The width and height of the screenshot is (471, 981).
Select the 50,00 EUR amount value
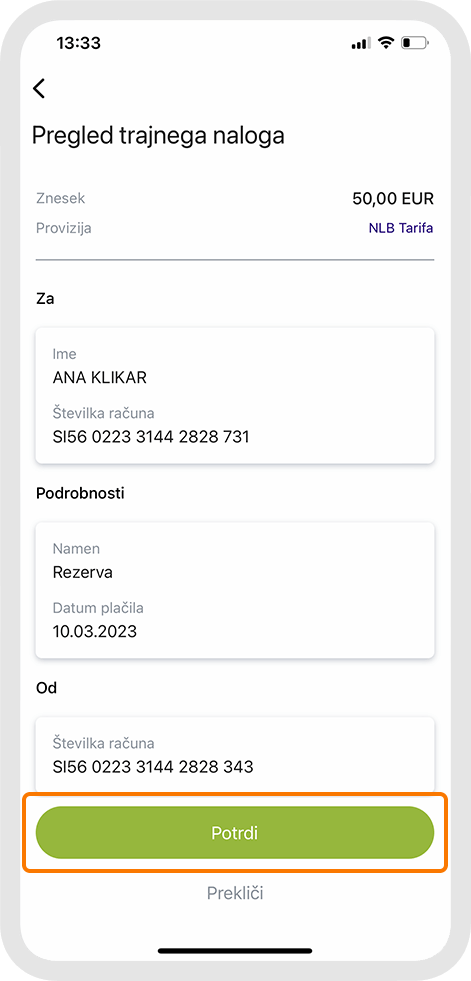(x=393, y=199)
